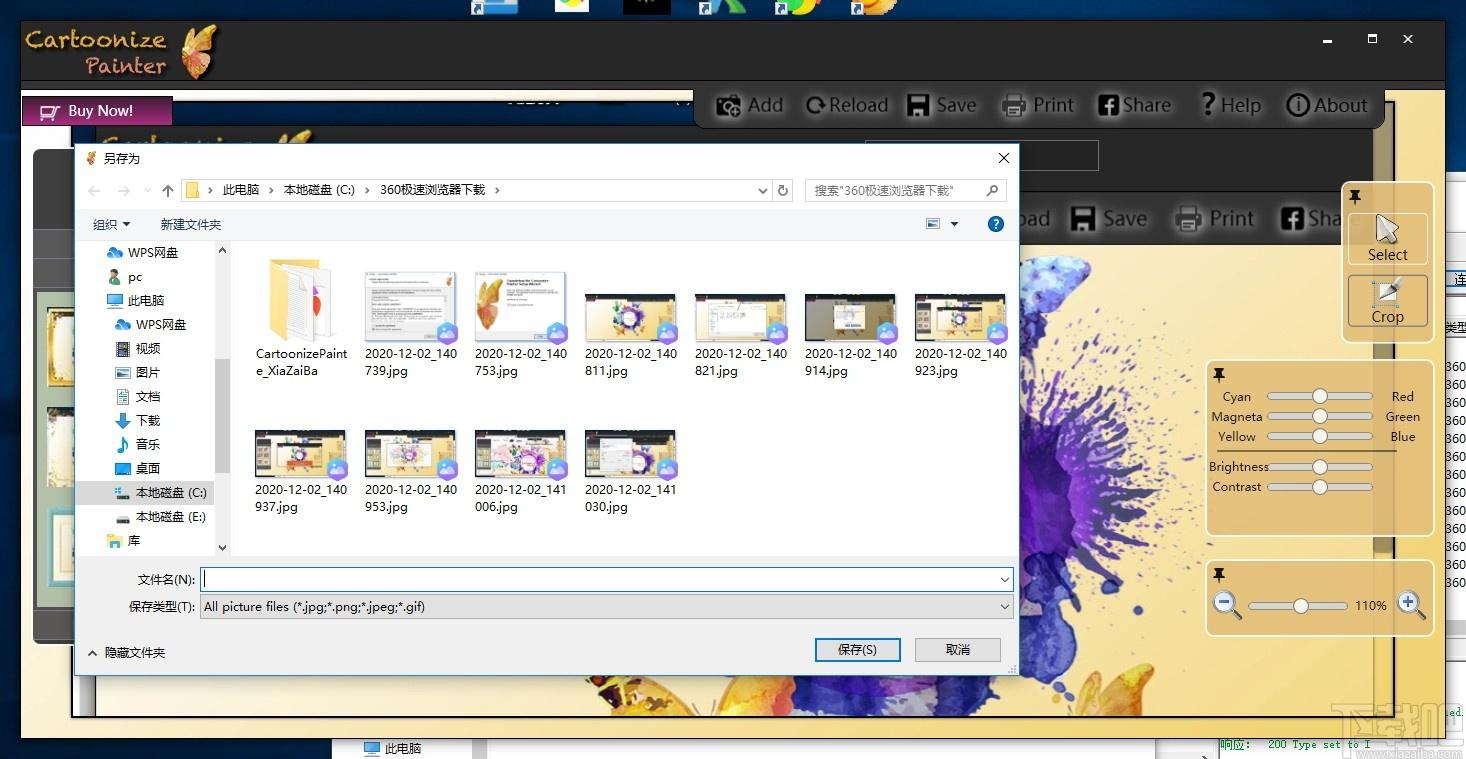
Task: Collapse folders with 隐藏文件夹
Action: tap(126, 652)
